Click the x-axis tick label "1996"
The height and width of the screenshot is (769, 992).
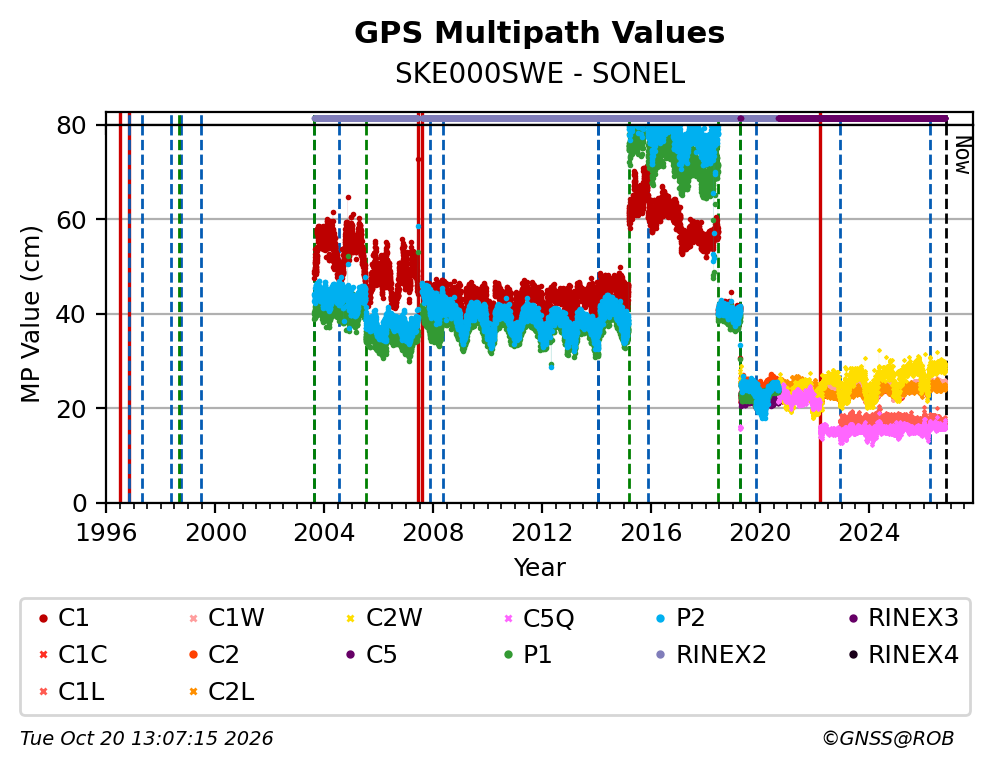coord(106,532)
